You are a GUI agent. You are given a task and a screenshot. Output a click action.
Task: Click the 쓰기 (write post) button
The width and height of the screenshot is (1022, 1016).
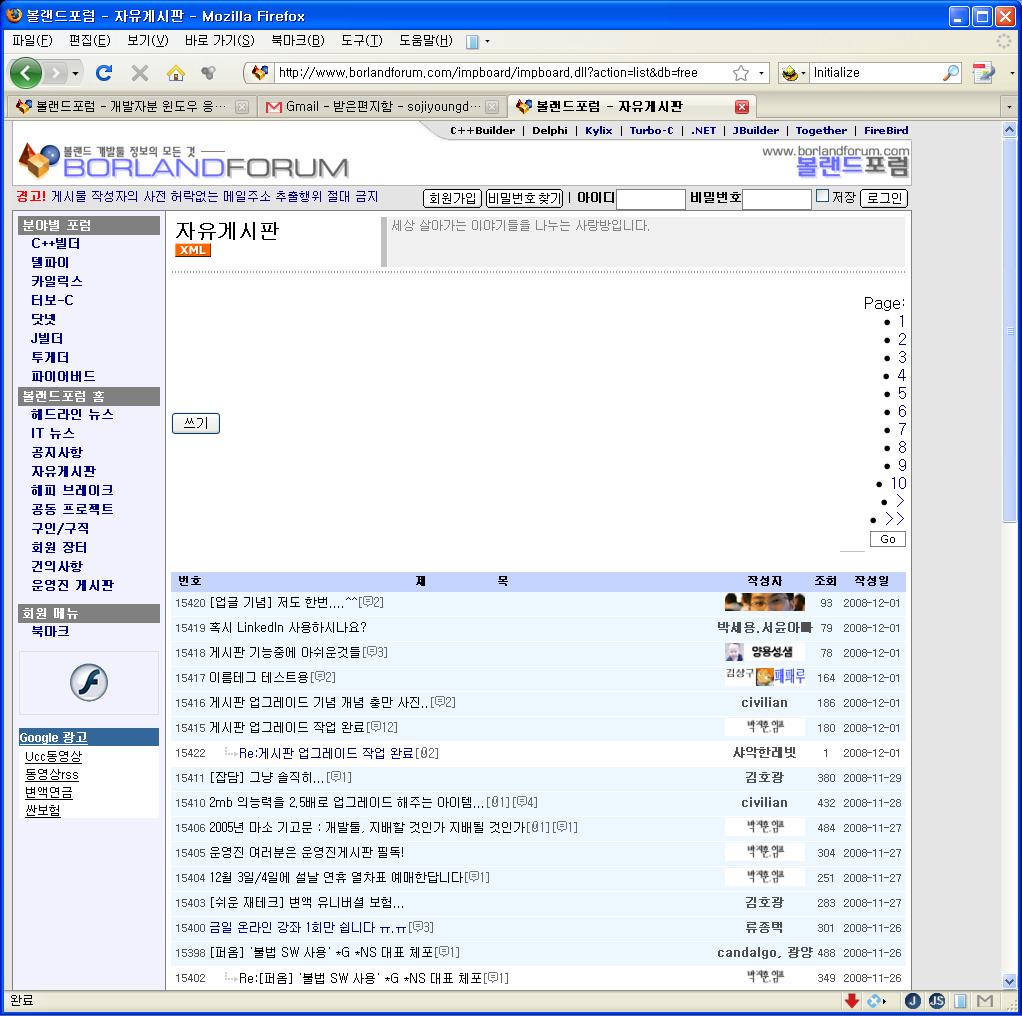(x=196, y=424)
